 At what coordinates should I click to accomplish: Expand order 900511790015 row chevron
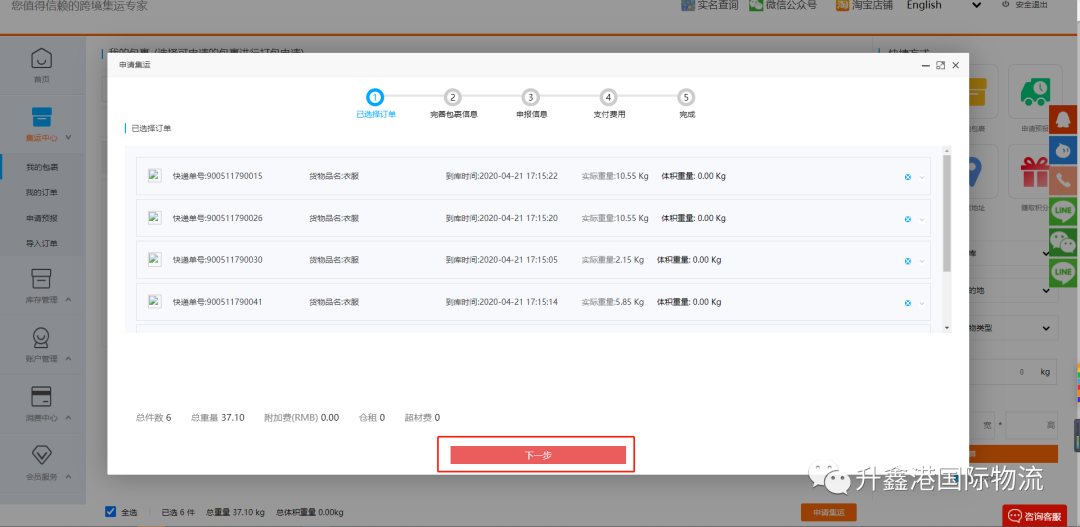[x=922, y=178]
